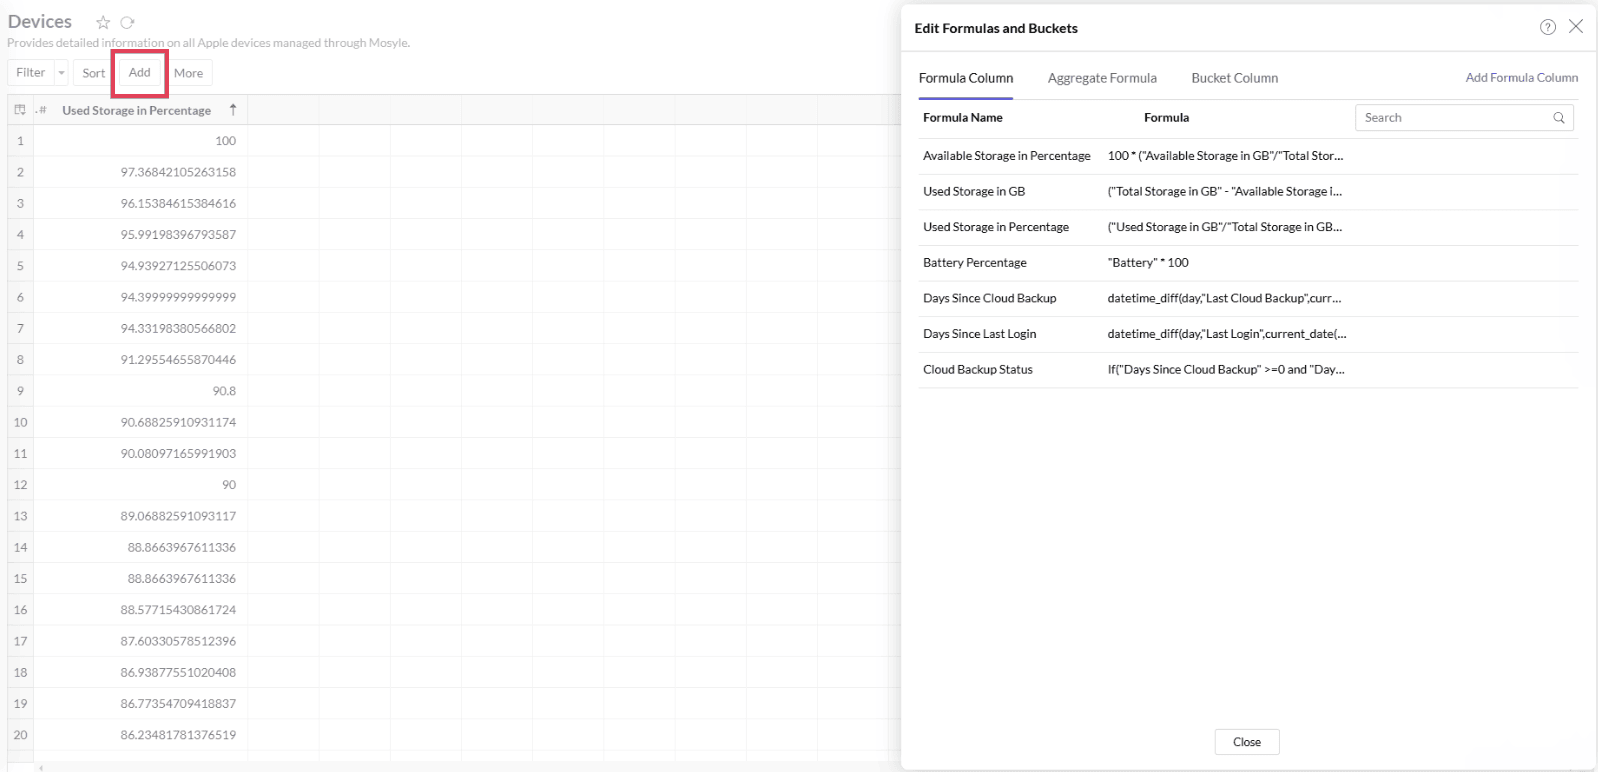Viewport: 1598px width, 772px height.
Task: Expand the Filter dropdown arrow
Action: click(x=61, y=73)
